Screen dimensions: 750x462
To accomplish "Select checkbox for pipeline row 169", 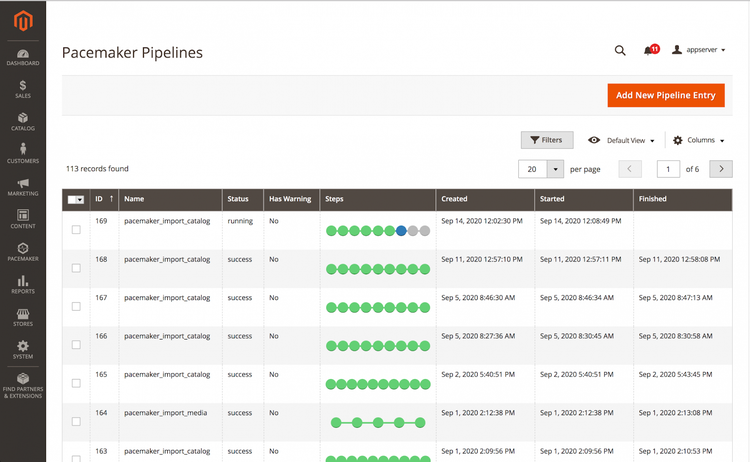I will [x=76, y=230].
